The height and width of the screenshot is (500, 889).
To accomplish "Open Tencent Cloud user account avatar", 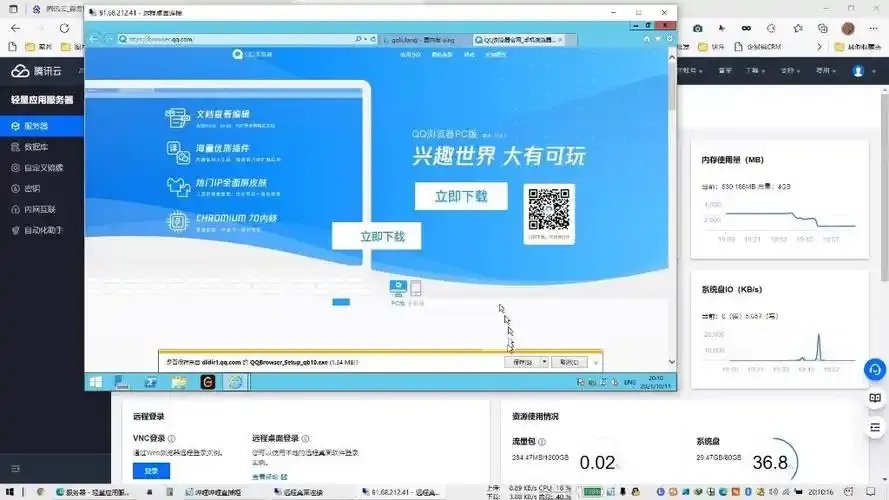I will (x=858, y=71).
